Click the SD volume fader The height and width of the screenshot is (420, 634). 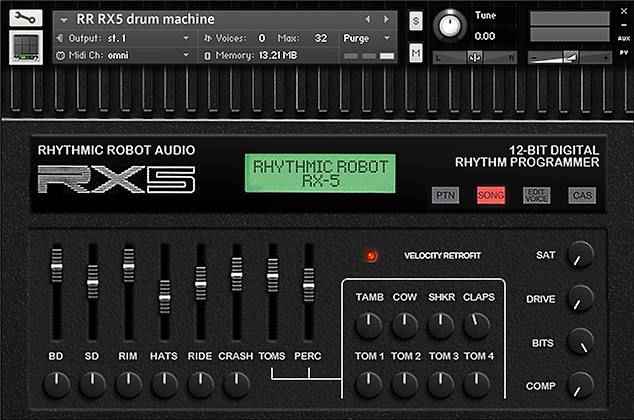tap(93, 282)
